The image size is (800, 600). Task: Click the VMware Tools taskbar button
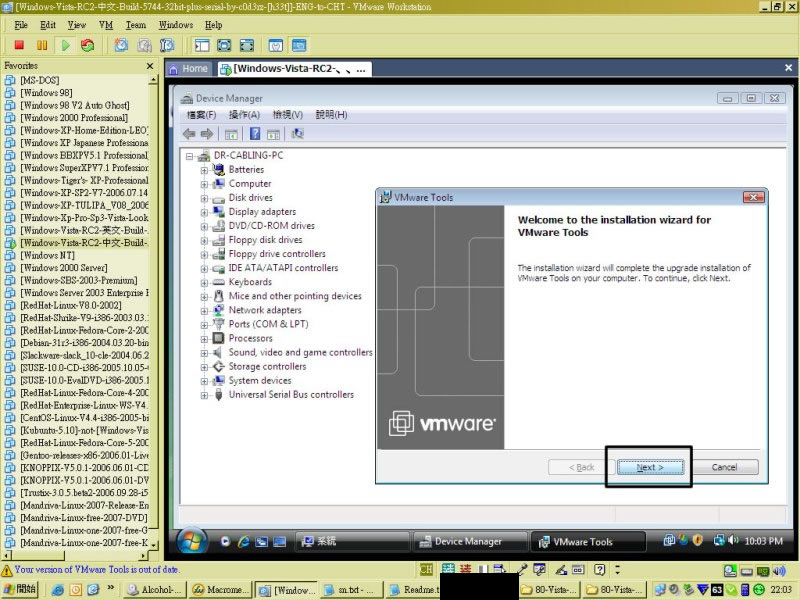pos(588,541)
